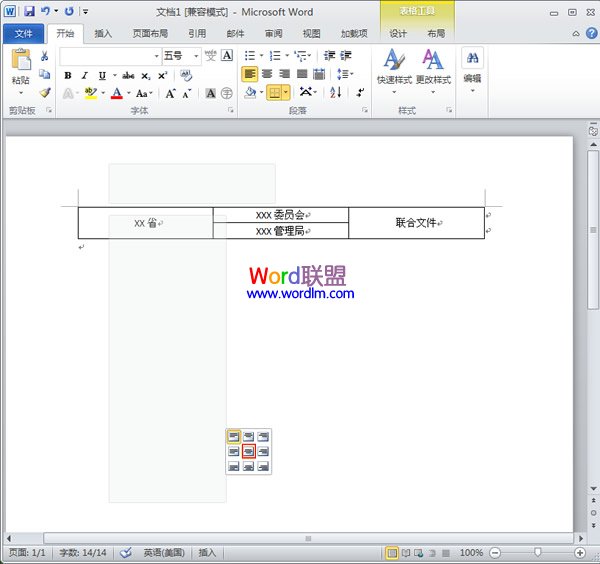Image resolution: width=600 pixels, height=564 pixels.
Task: Toggle italic formatting
Action: (85, 76)
